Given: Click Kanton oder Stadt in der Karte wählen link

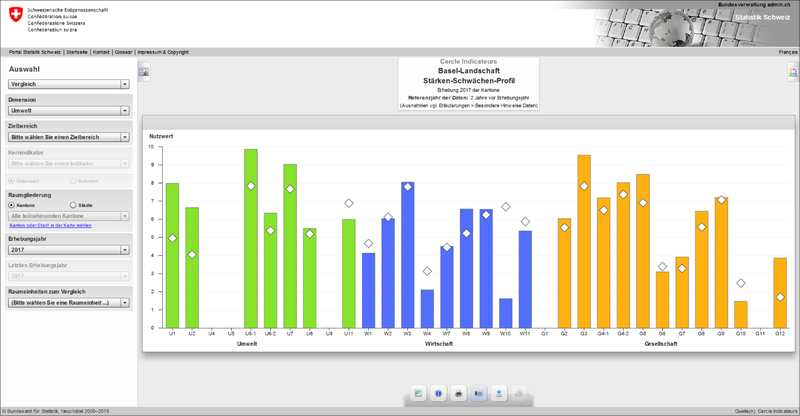Looking at the screenshot, I should pos(51,226).
